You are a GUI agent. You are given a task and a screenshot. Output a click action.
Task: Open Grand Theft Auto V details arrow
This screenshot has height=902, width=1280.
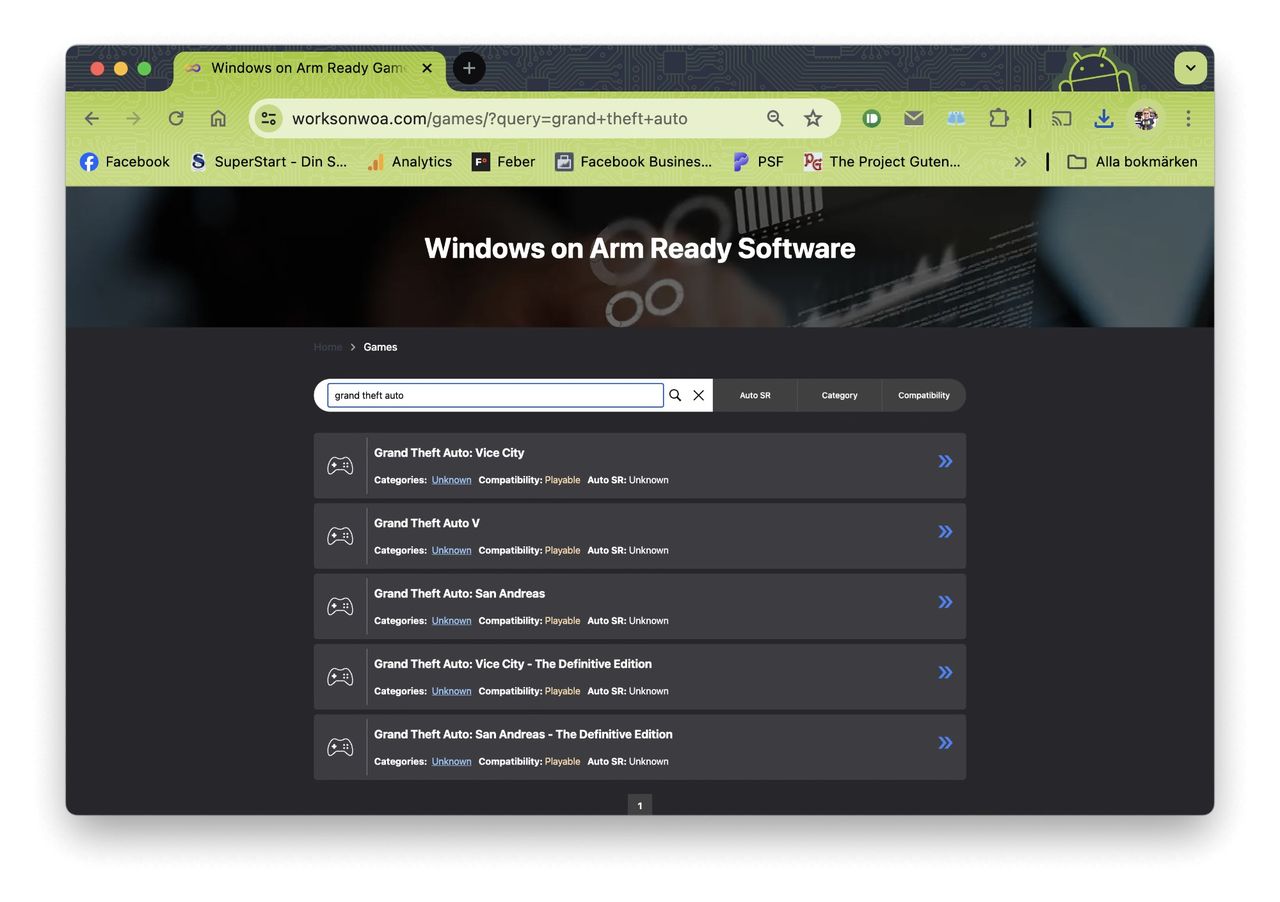click(945, 532)
